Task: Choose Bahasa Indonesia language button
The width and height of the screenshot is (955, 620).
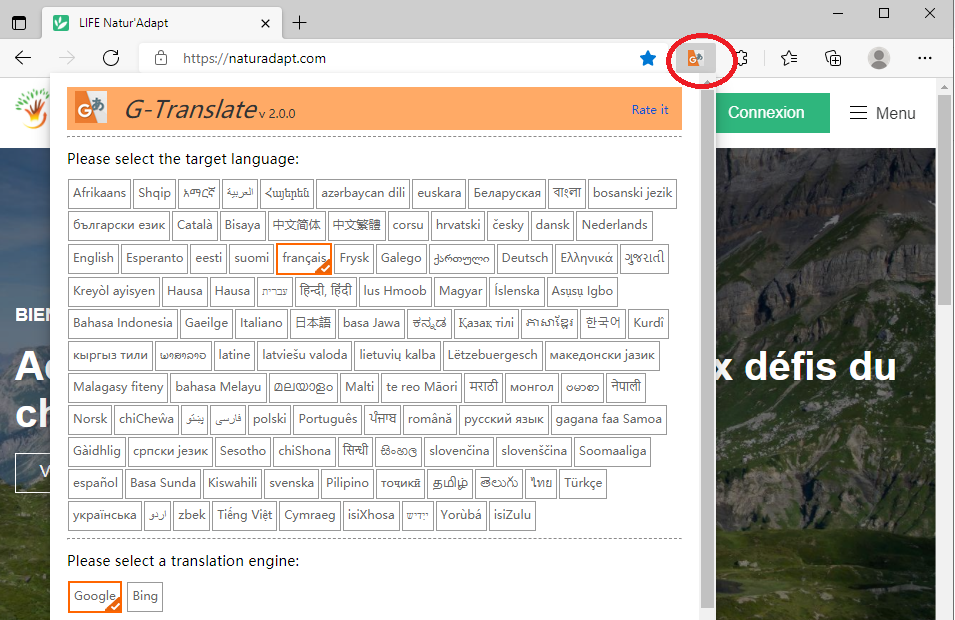Action: pos(123,323)
